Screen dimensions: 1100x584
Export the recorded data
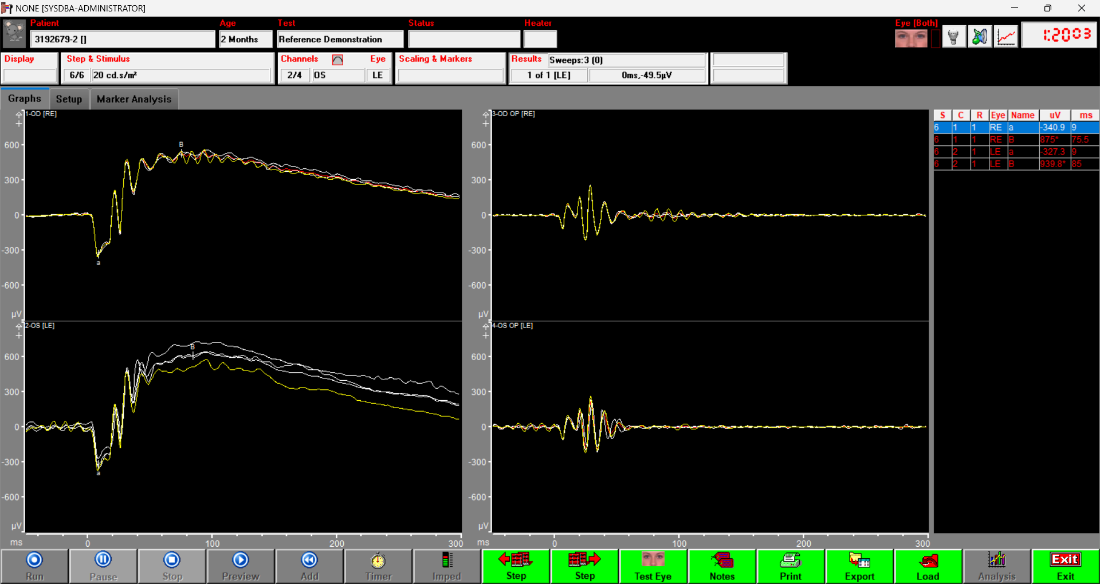pos(859,566)
